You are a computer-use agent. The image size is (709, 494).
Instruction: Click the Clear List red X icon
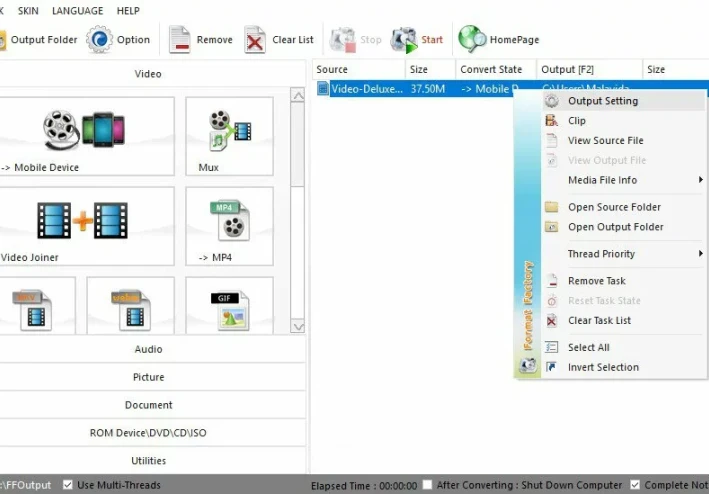click(x=255, y=40)
